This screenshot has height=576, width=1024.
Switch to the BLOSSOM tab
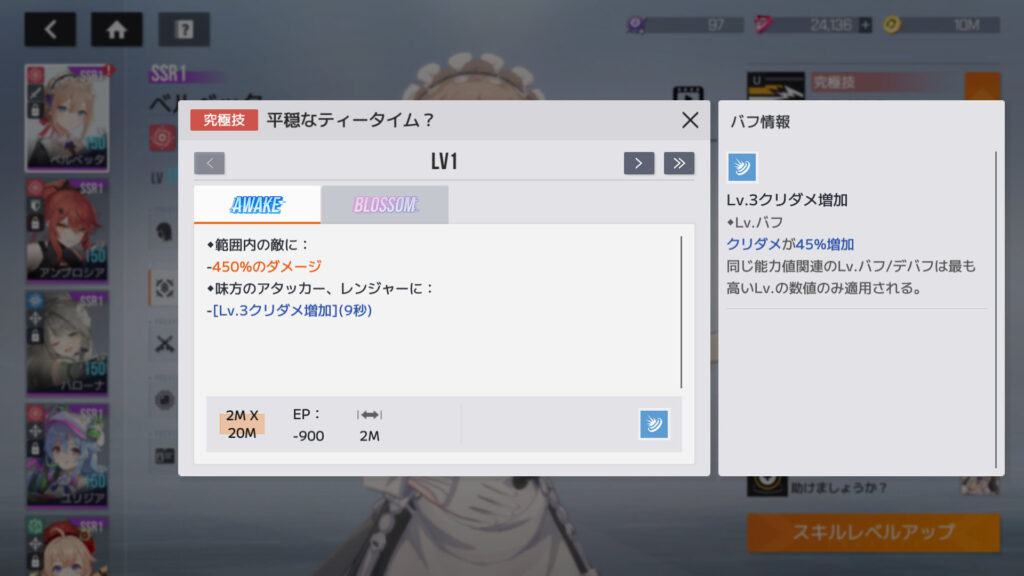pos(385,205)
